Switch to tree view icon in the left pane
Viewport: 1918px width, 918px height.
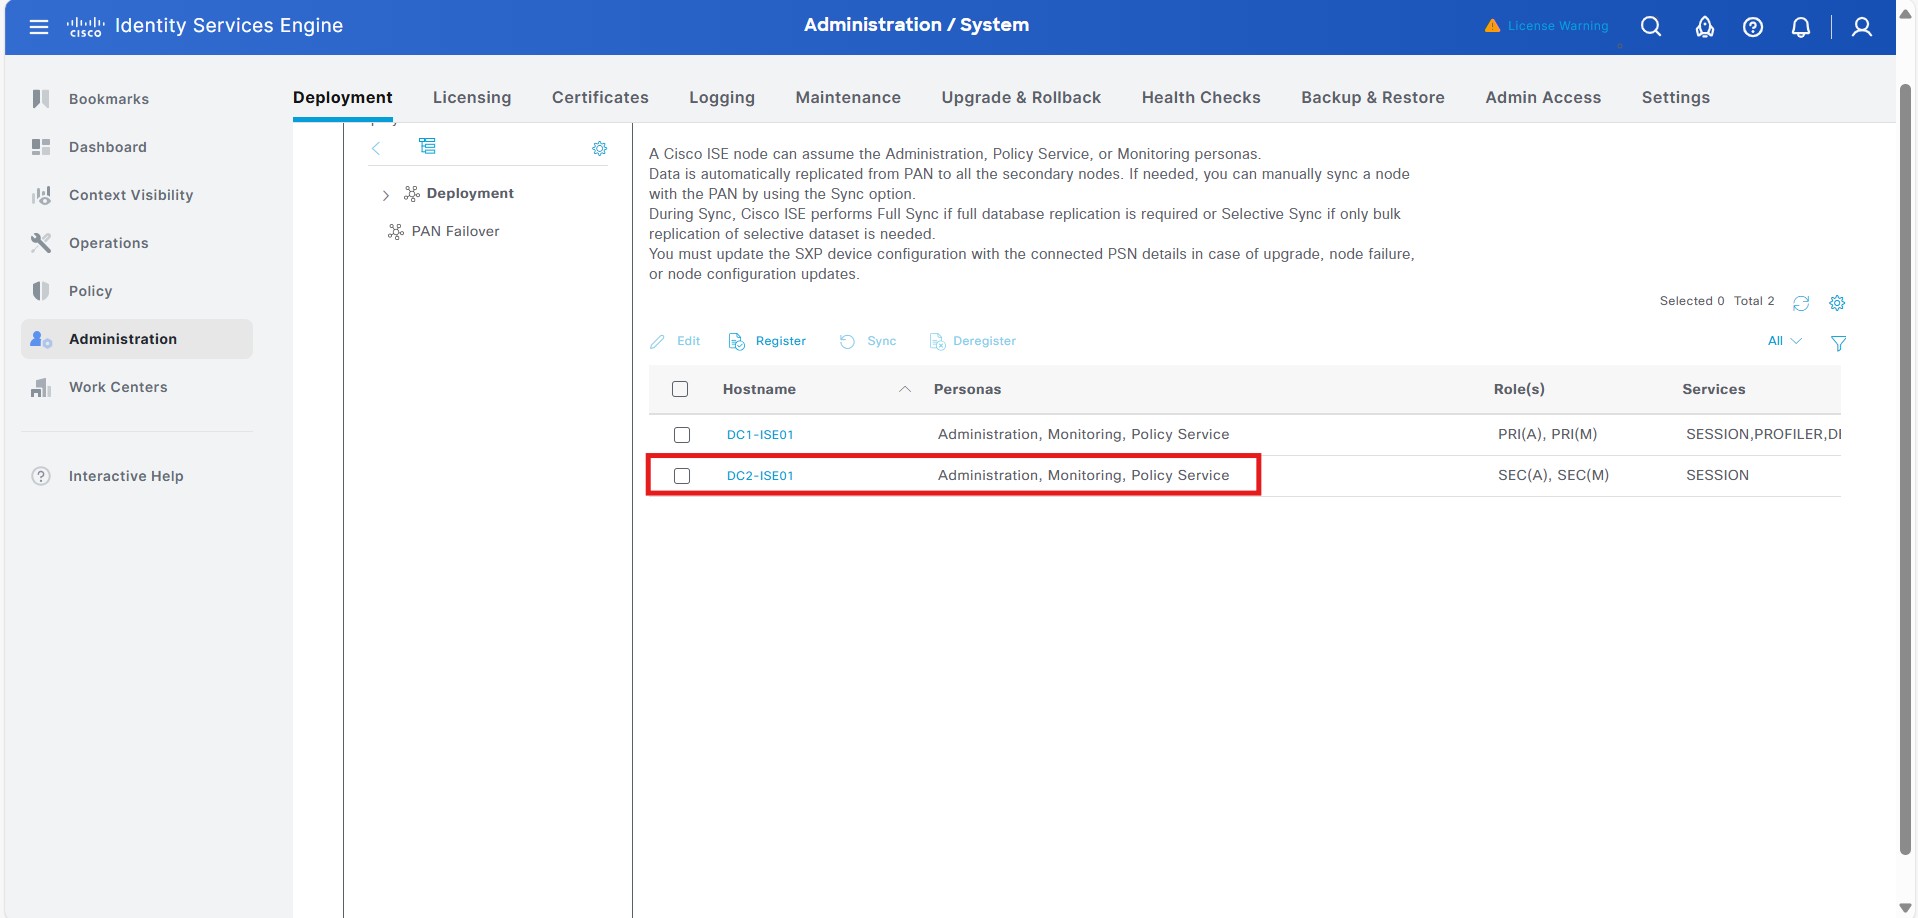click(x=427, y=147)
